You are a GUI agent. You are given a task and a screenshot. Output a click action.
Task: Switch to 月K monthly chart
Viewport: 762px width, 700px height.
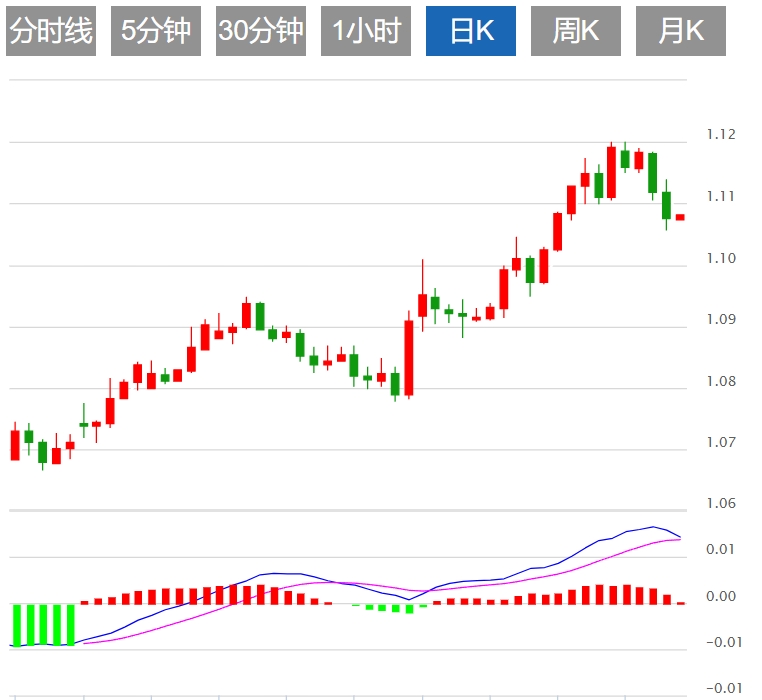click(681, 31)
